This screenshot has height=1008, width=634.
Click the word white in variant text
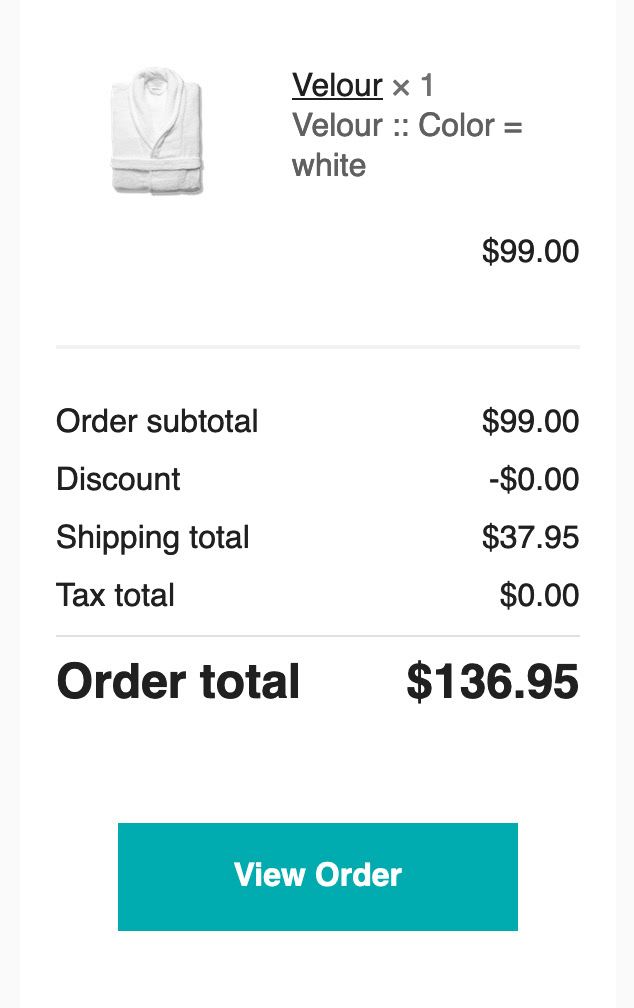329,165
